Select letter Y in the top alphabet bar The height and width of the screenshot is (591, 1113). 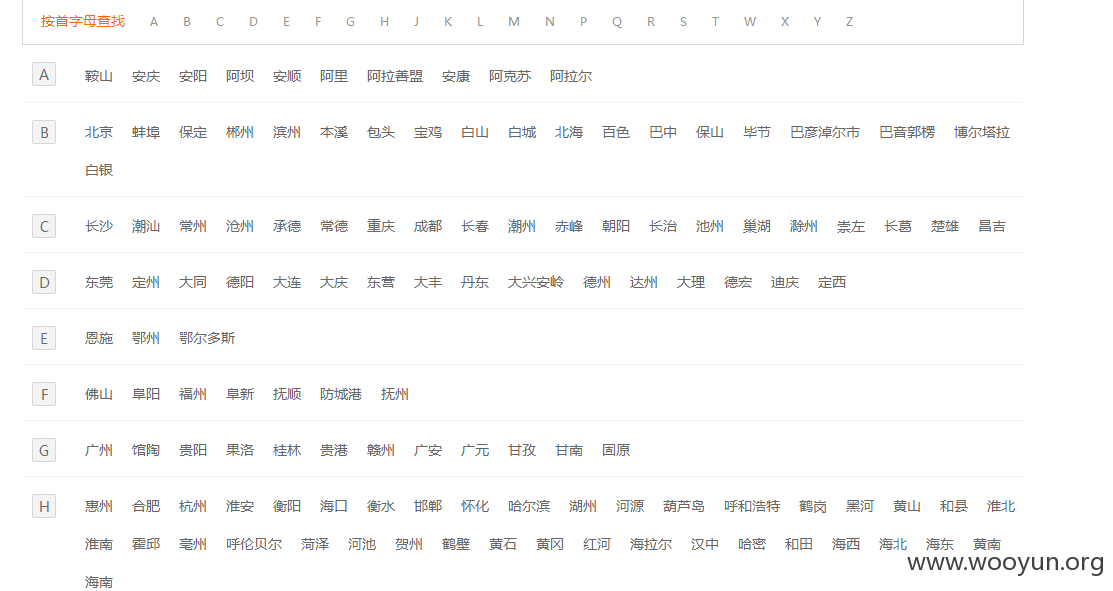[x=817, y=22]
